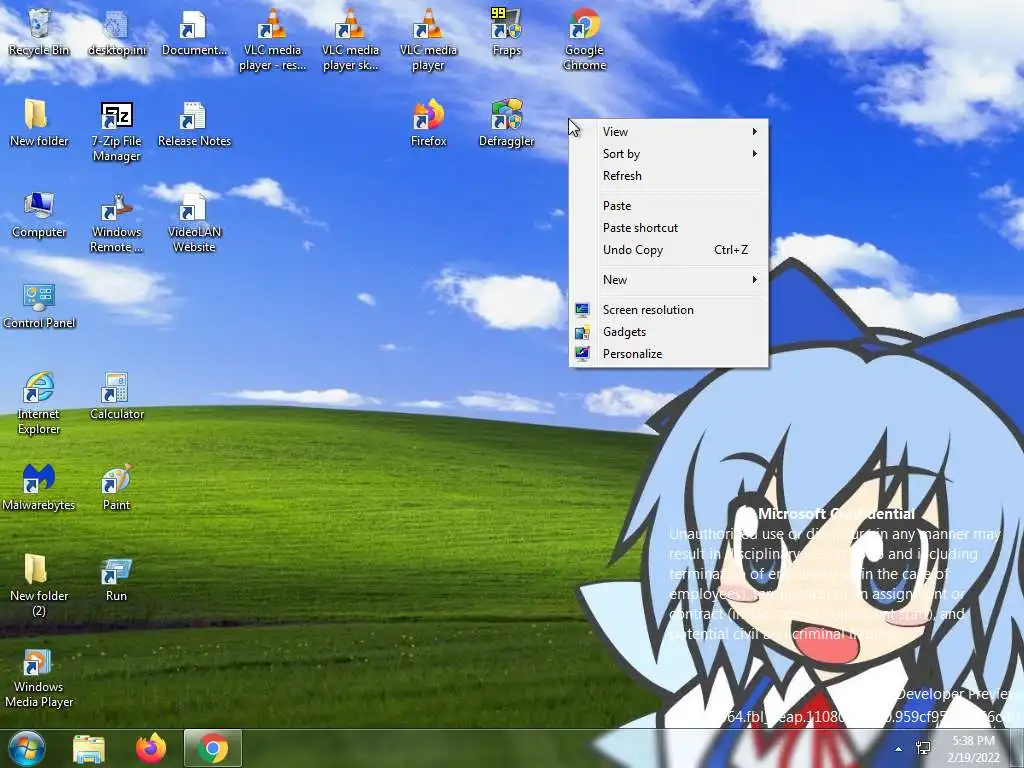Select the Recycle Bin desktop icon
1024x768 pixels.
click(x=39, y=33)
